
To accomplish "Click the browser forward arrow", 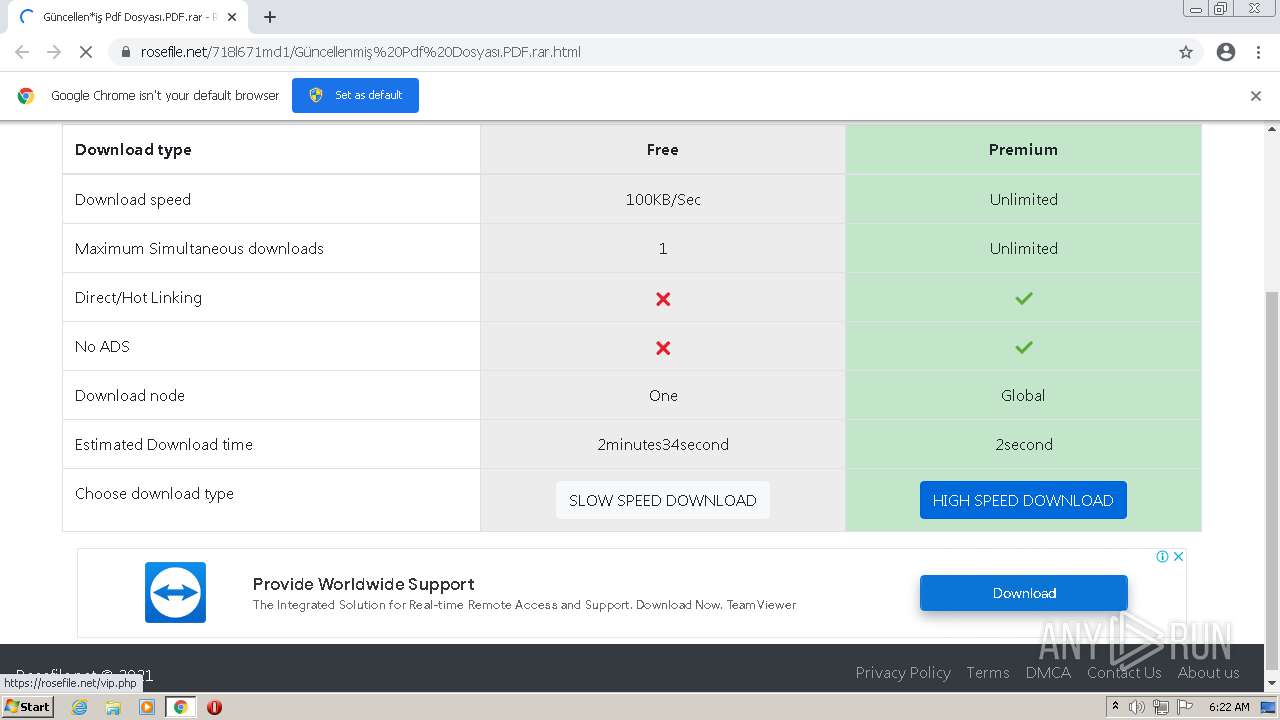I will click(54, 52).
